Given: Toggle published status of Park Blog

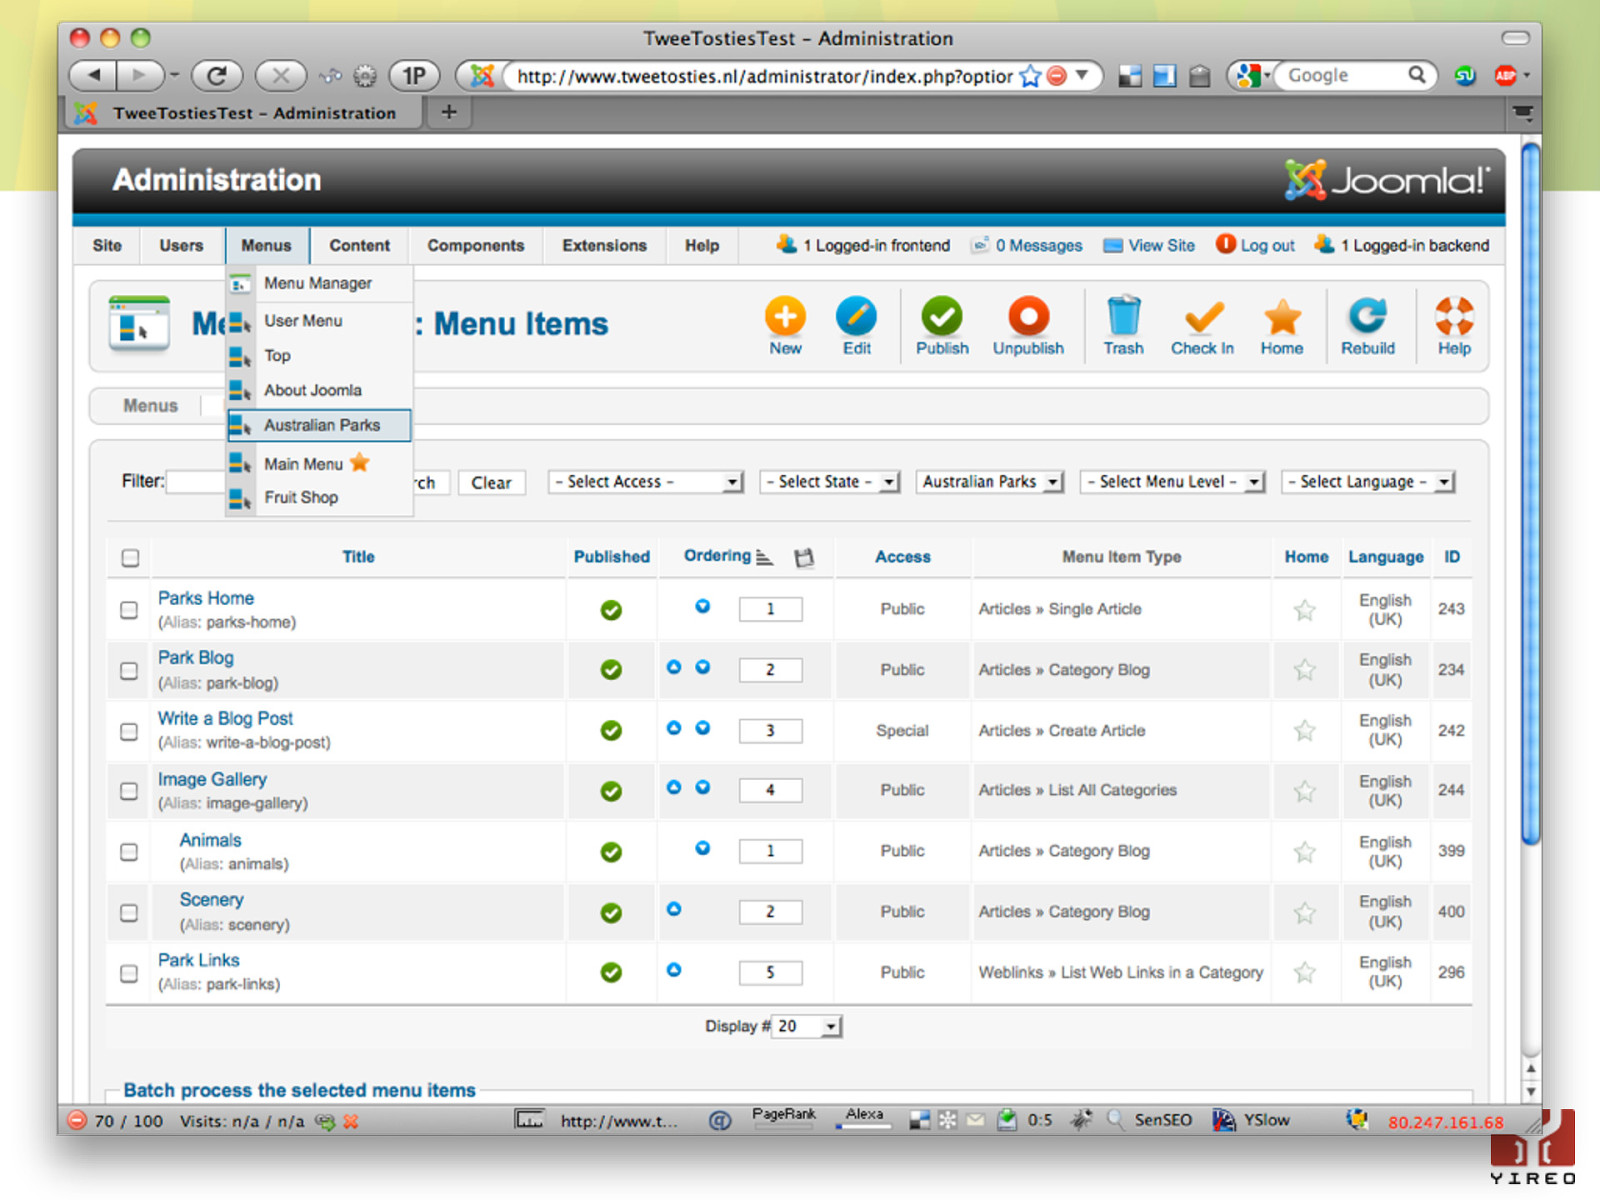Looking at the screenshot, I should pos(611,670).
